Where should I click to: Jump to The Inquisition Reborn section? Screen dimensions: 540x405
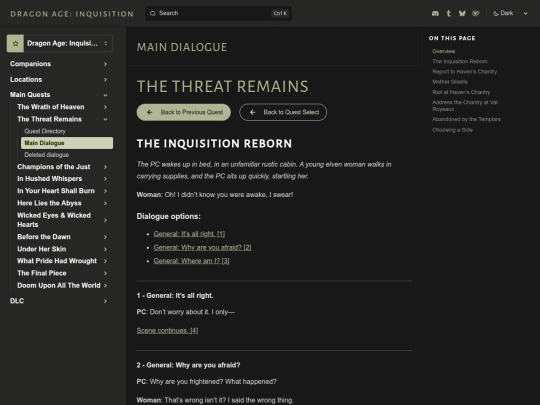[x=460, y=61]
